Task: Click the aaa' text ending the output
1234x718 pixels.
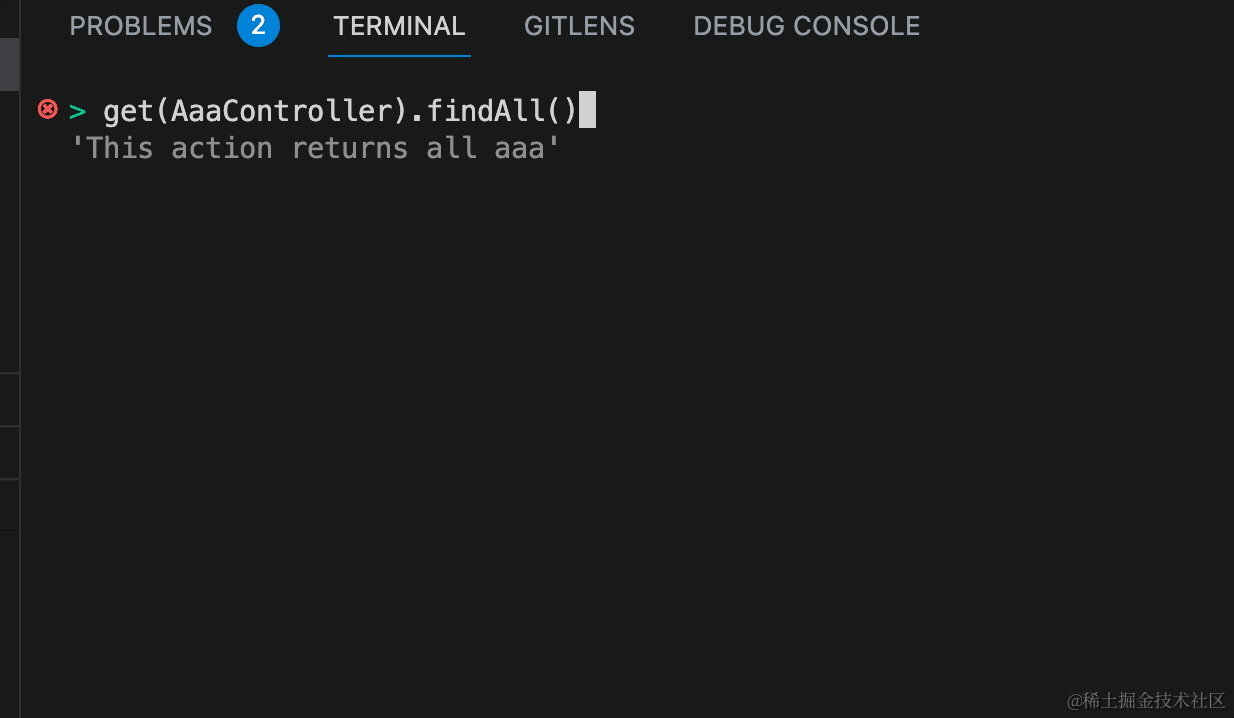Action: 527,148
